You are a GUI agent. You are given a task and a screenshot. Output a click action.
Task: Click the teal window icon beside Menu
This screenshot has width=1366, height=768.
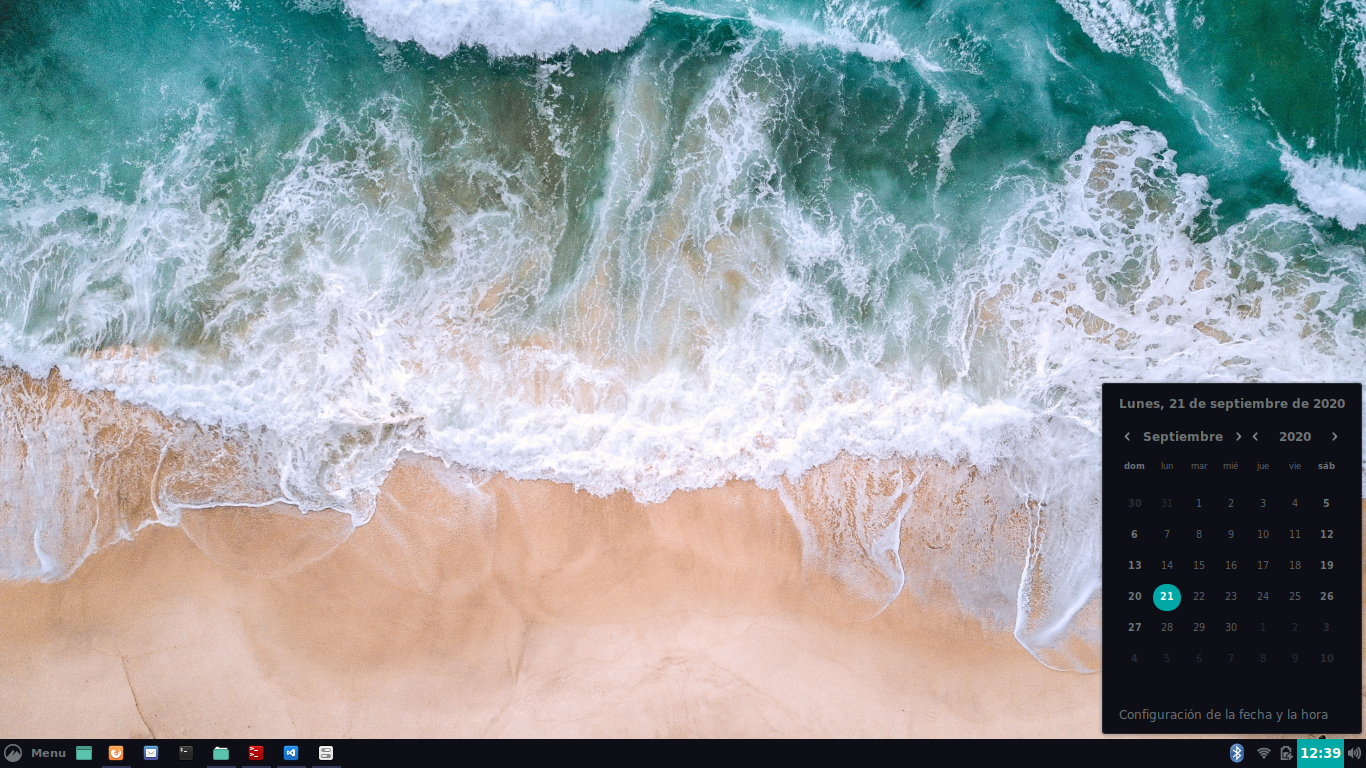84,753
